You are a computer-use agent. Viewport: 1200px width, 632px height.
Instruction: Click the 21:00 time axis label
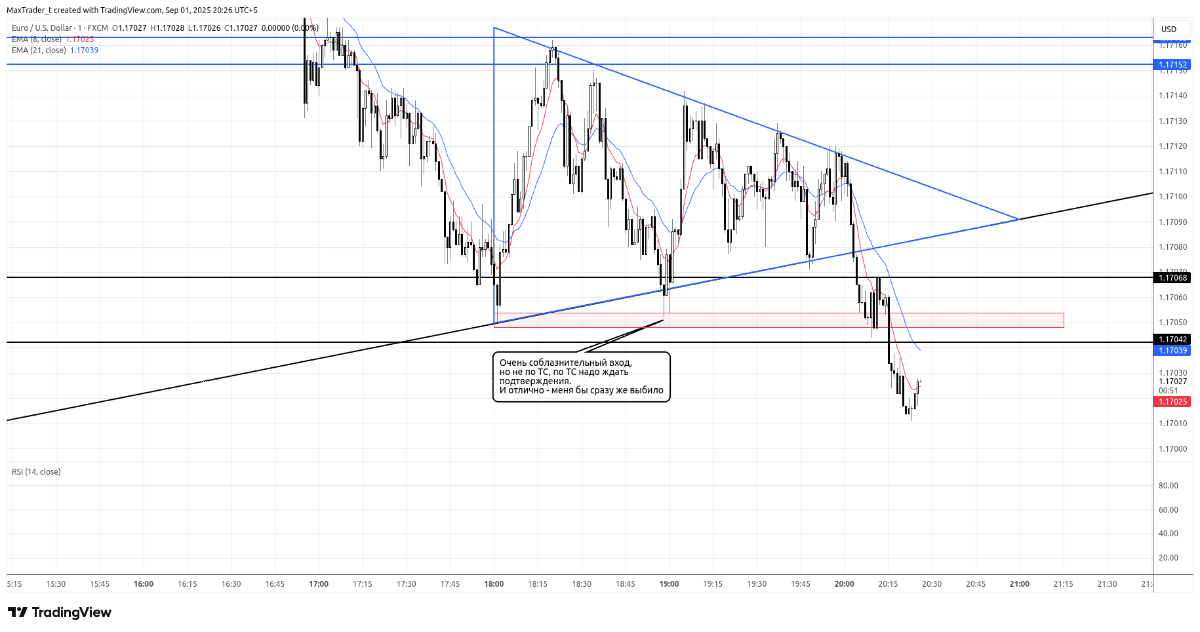(1019, 583)
